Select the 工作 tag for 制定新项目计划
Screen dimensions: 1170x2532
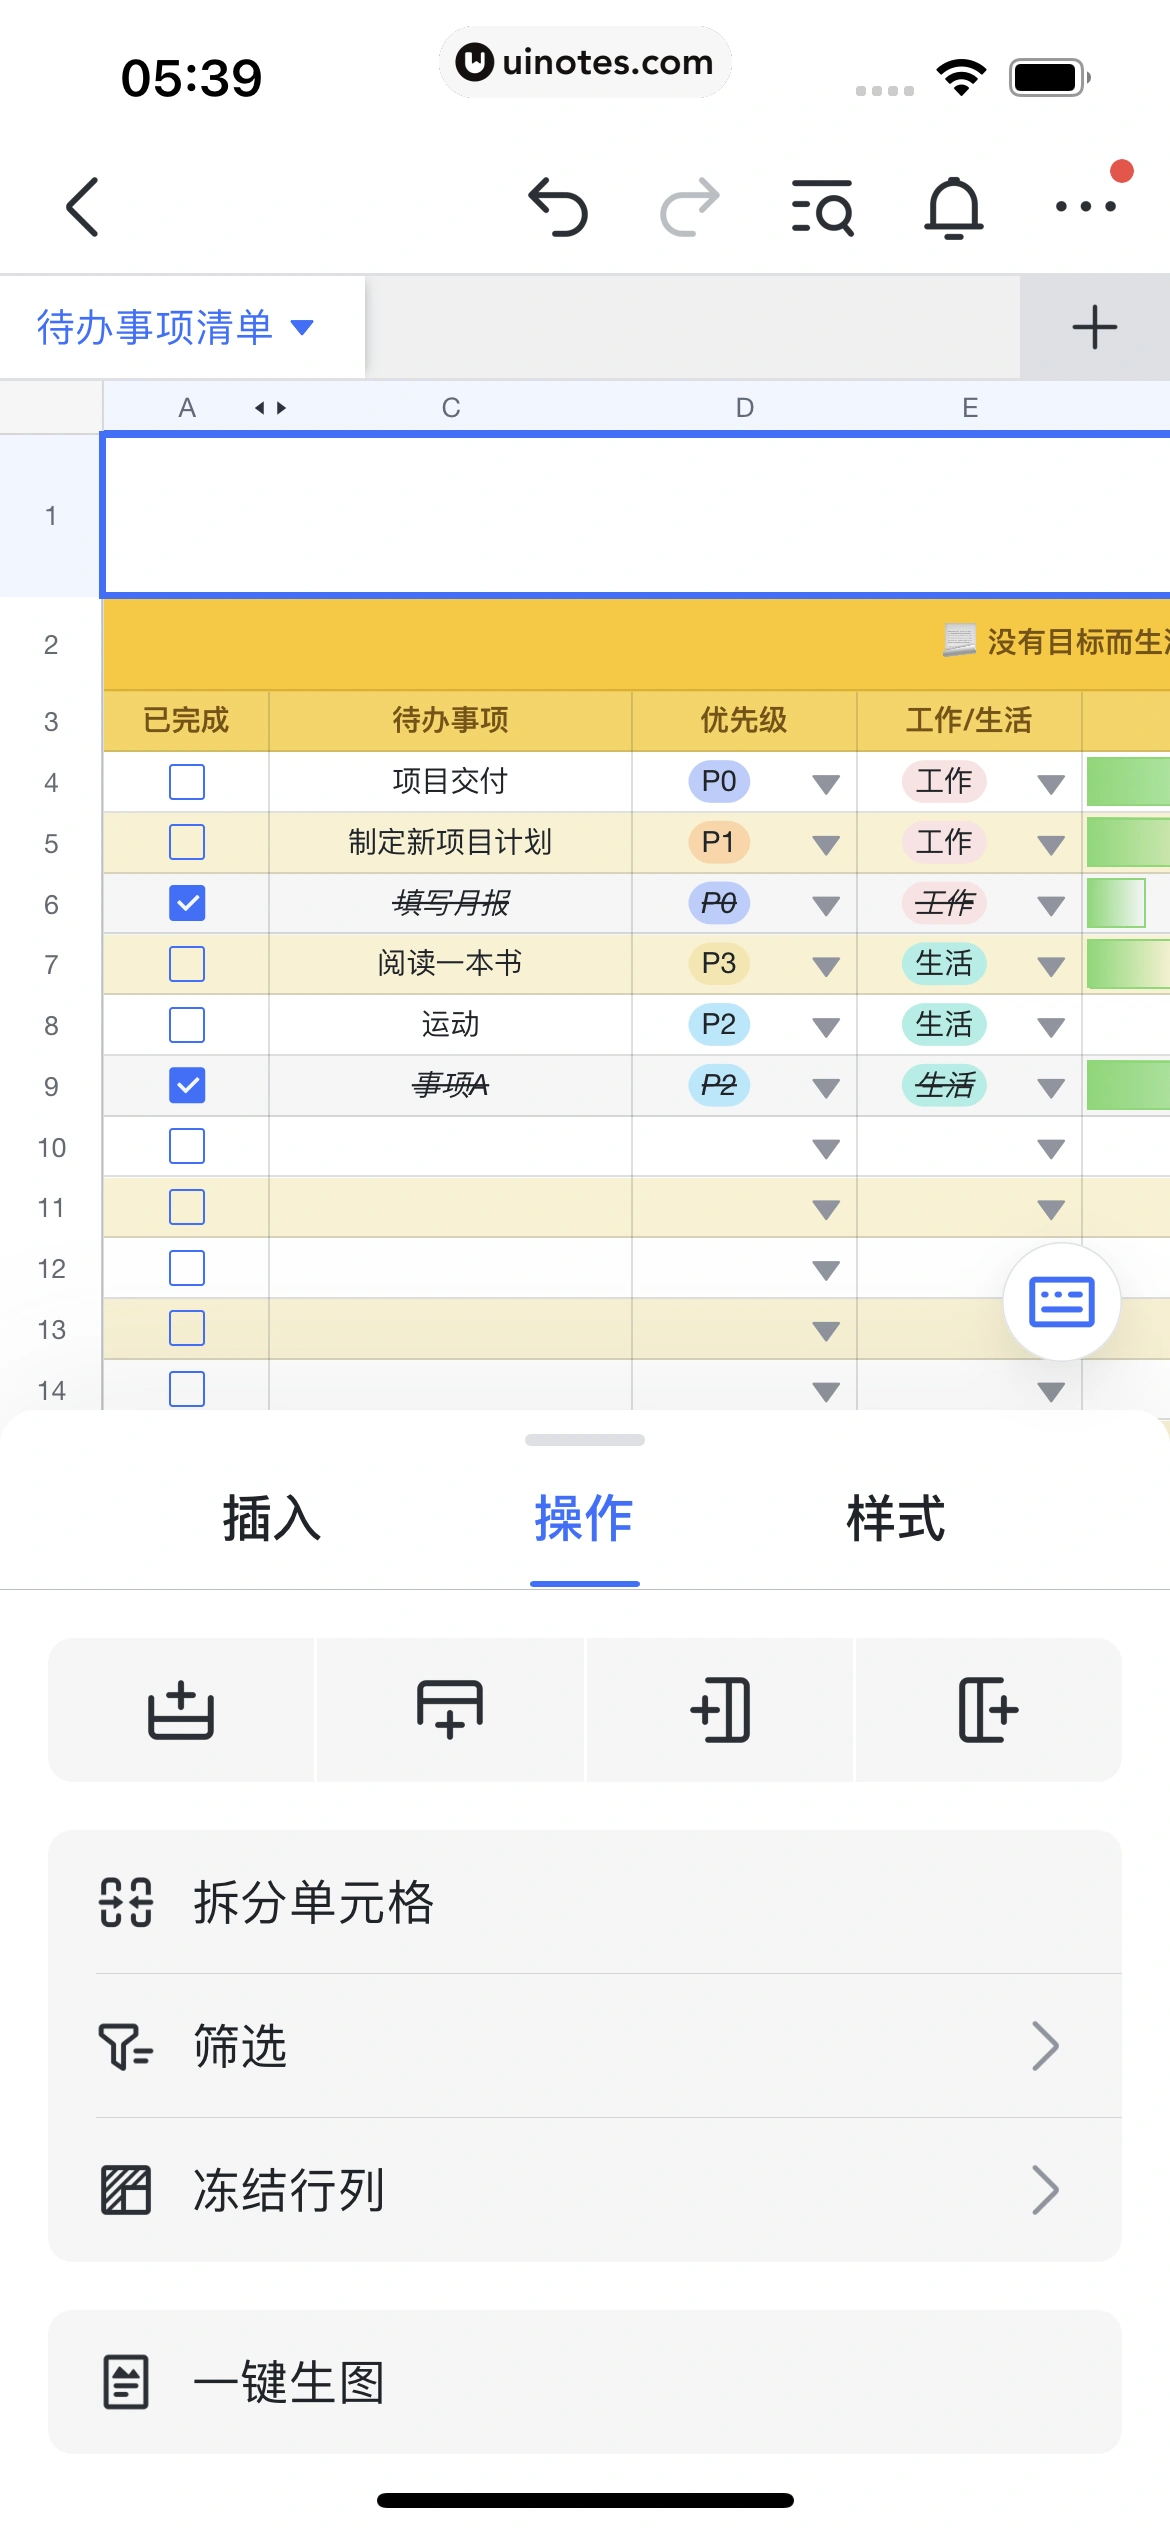point(944,842)
